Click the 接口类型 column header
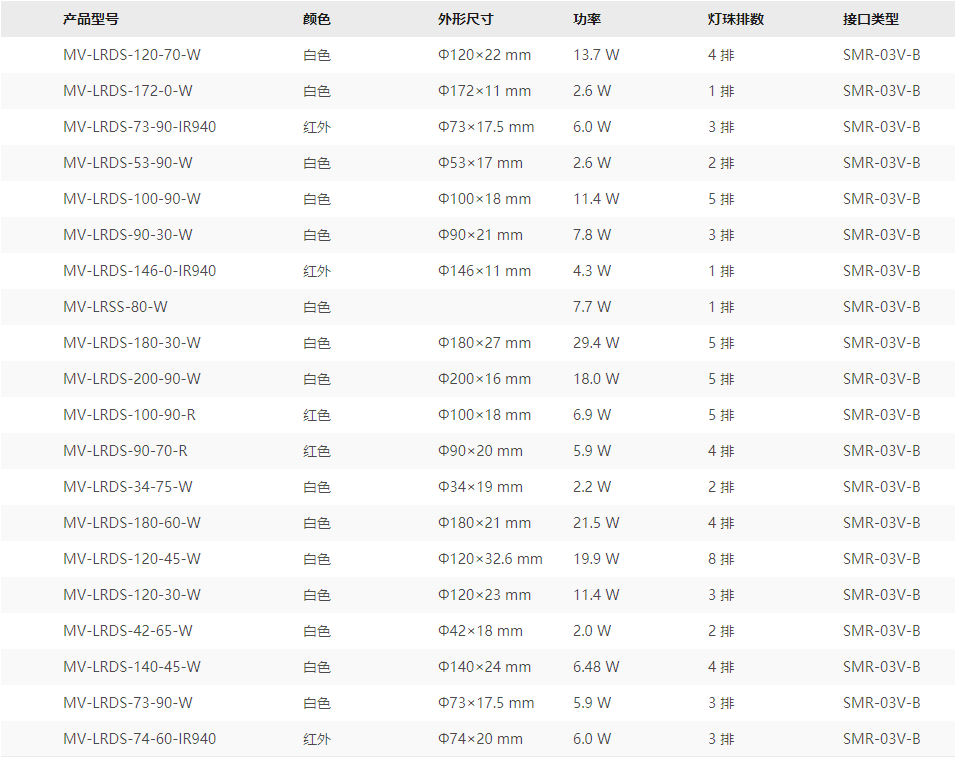This screenshot has height=757, width=955. coord(871,19)
